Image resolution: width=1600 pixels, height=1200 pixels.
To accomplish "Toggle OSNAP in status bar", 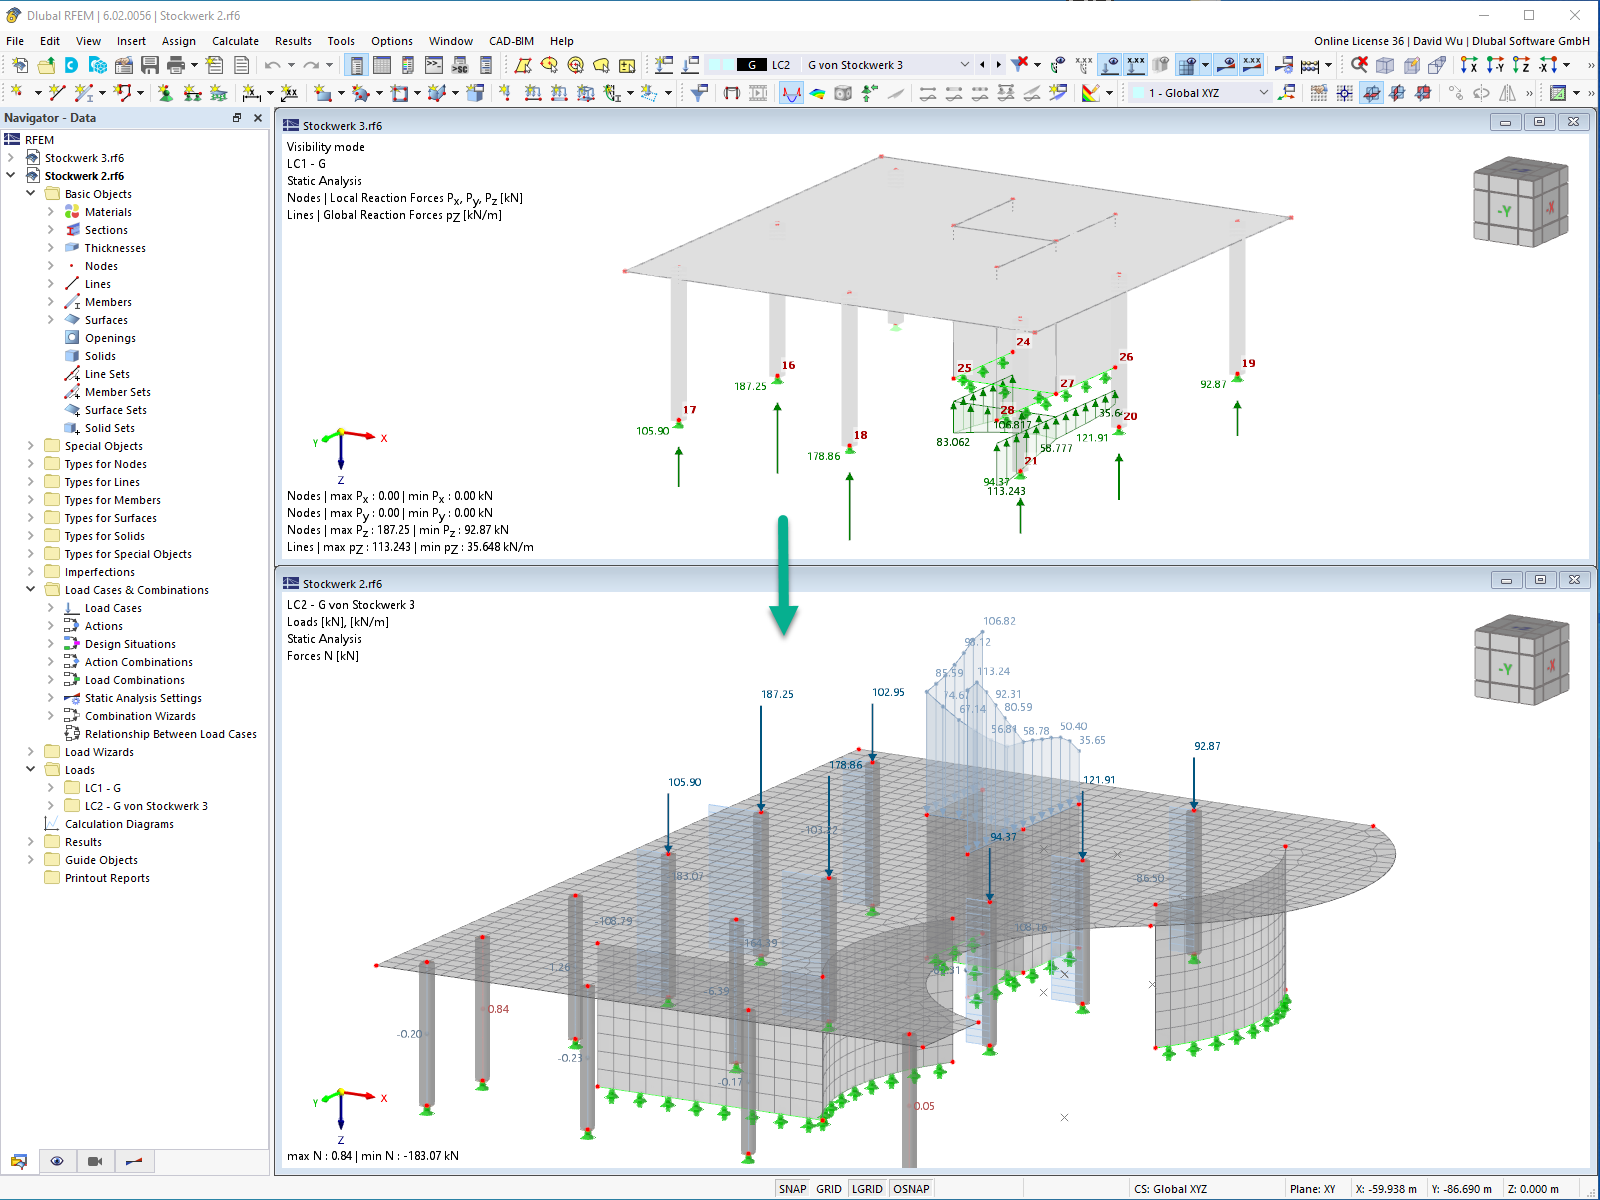I will coord(911,1189).
